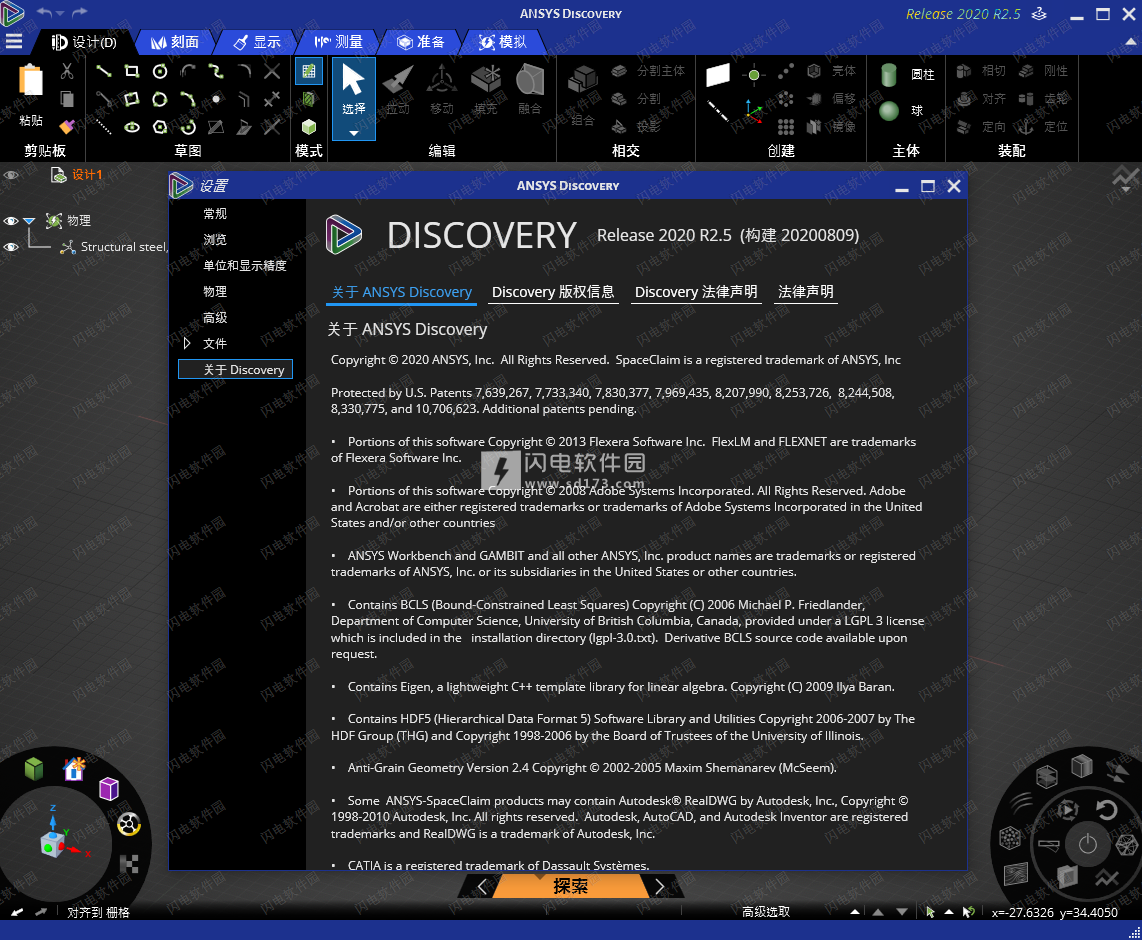The width and height of the screenshot is (1142, 940).
Task: Select Structural steel in the tree
Action: [x=124, y=247]
